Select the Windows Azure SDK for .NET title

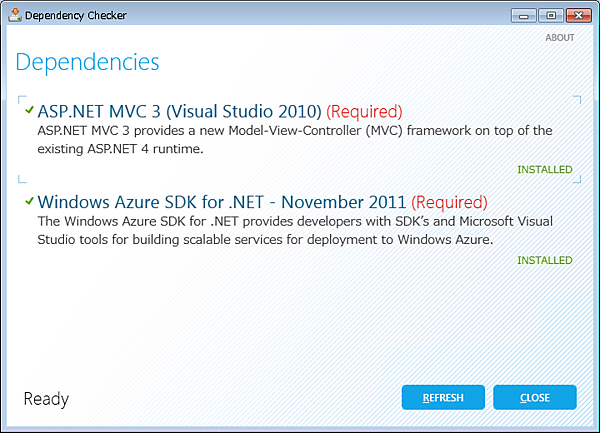[x=222, y=202]
